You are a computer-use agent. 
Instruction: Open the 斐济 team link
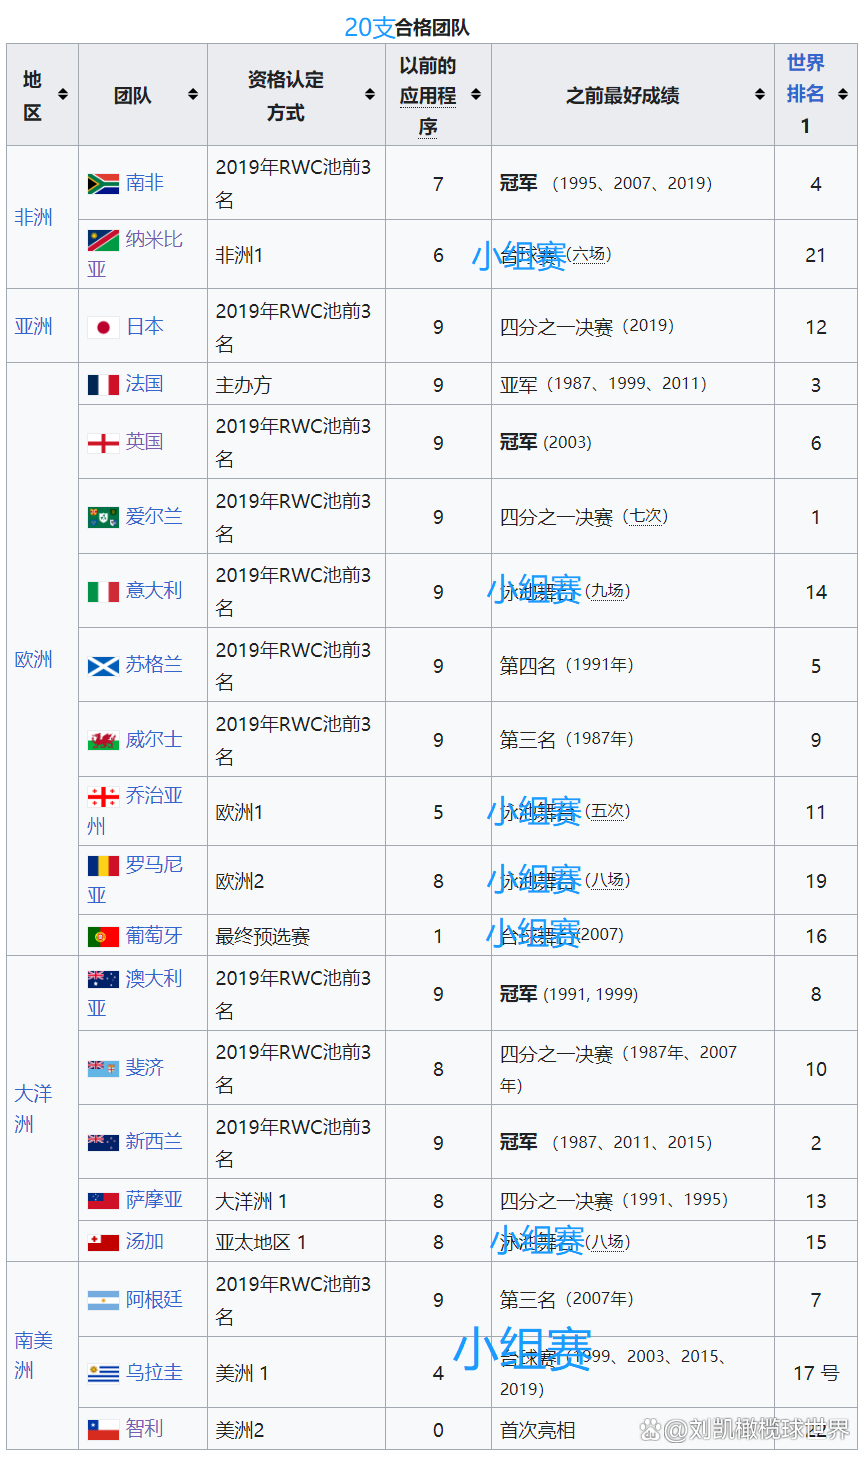145,1067
